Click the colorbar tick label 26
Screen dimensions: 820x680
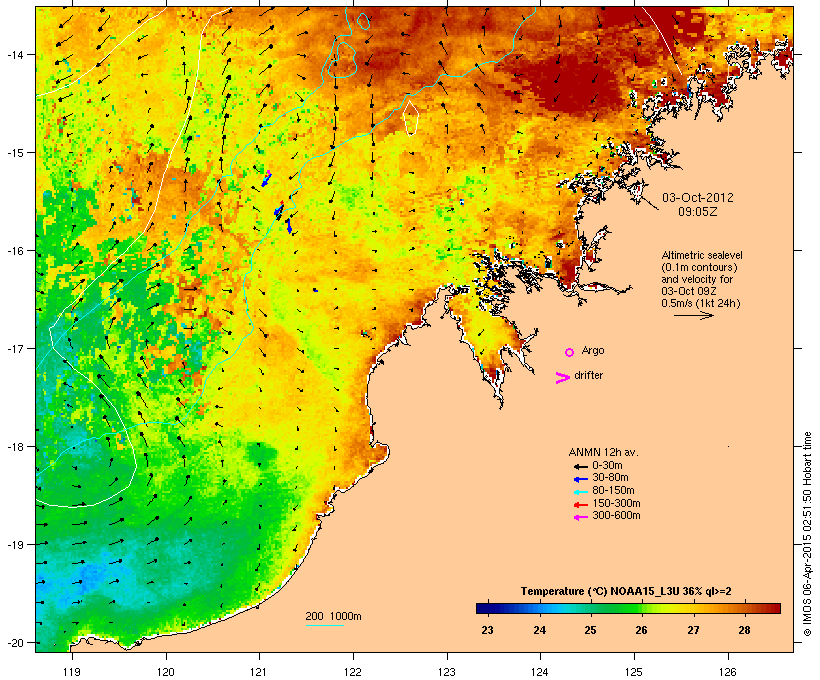point(641,630)
